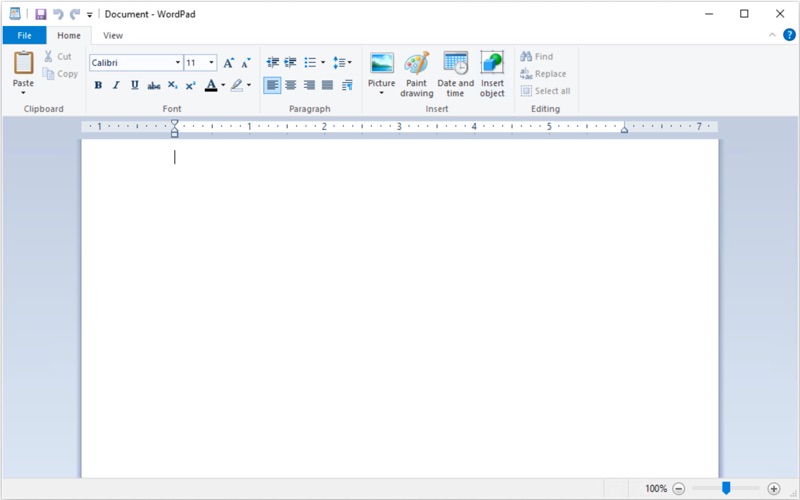Select Justify text alignment
The height and width of the screenshot is (500, 800).
coord(328,85)
